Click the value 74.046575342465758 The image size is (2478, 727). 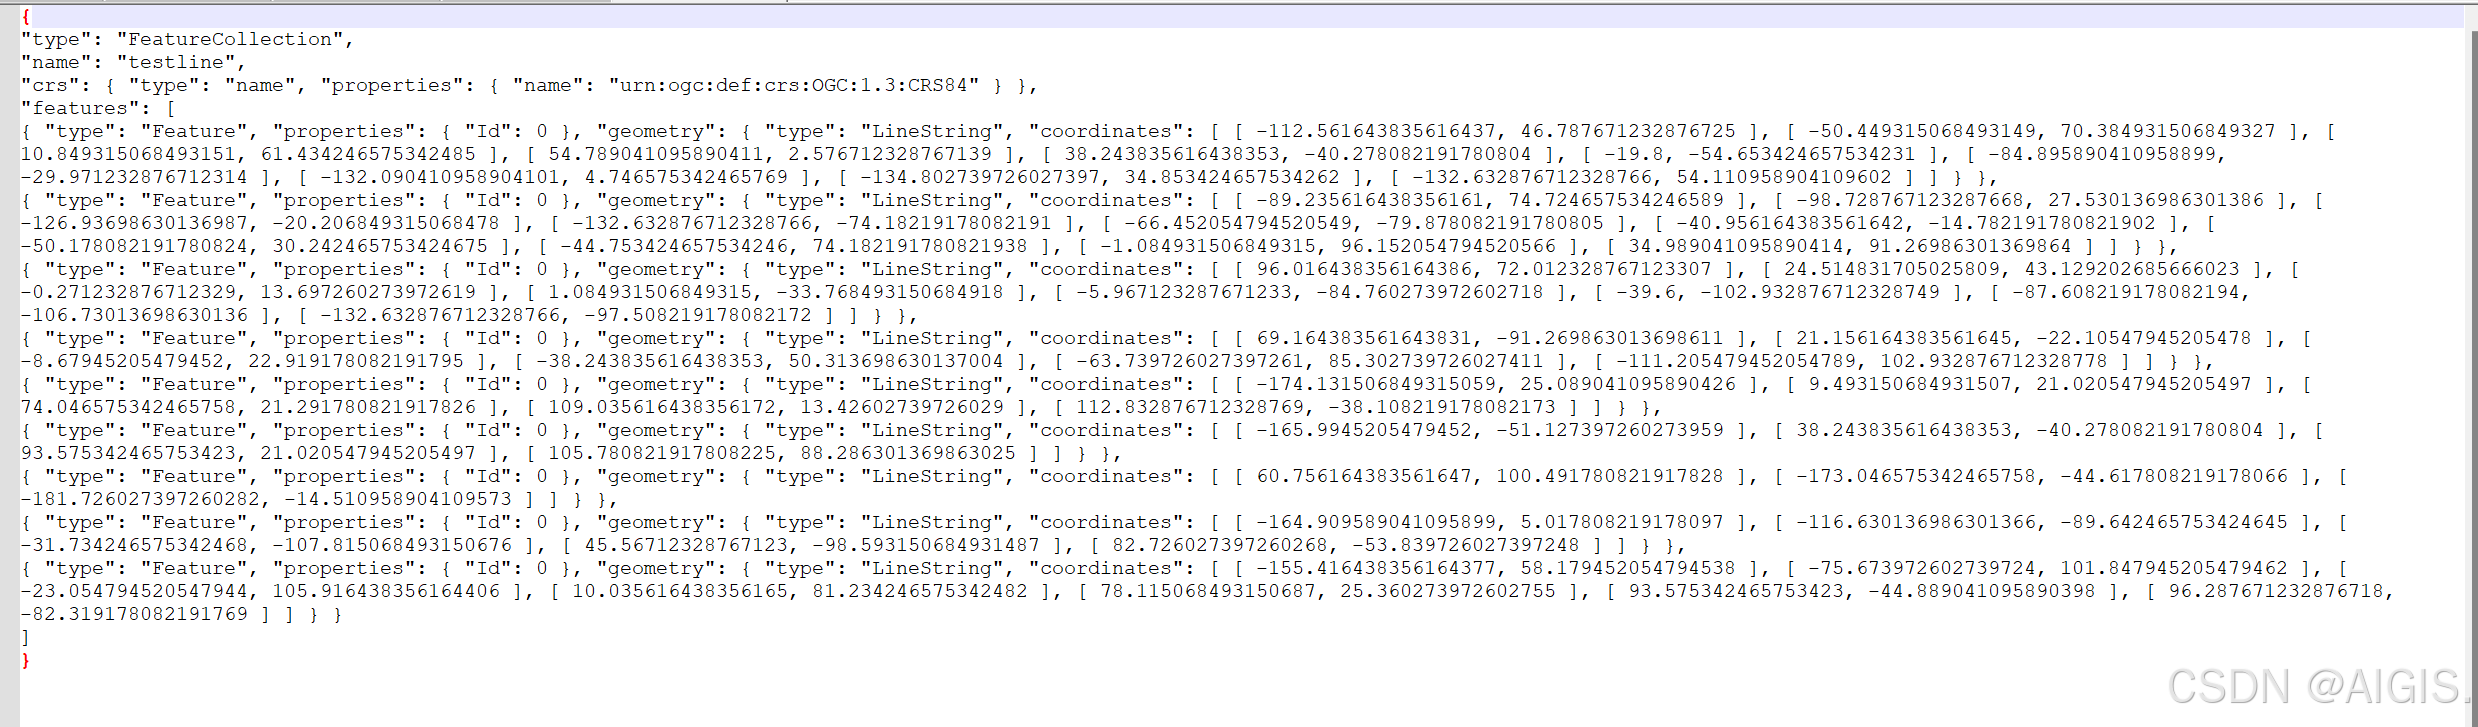tap(128, 407)
